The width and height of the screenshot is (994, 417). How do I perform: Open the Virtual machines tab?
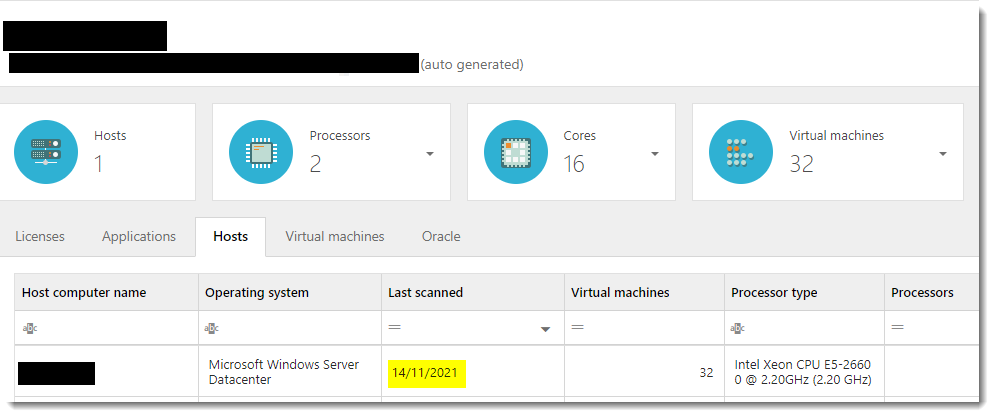(x=335, y=236)
